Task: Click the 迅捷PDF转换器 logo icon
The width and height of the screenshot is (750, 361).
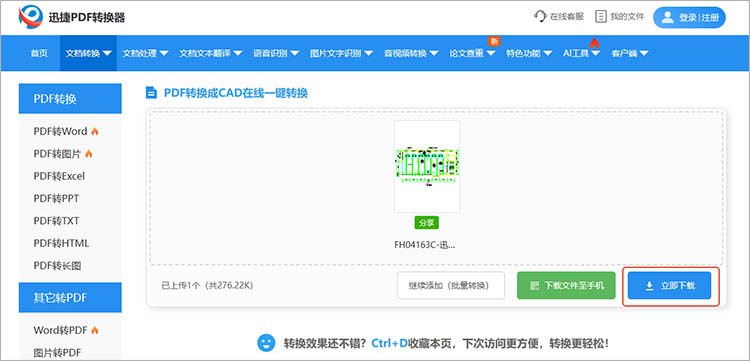Action: (x=31, y=17)
